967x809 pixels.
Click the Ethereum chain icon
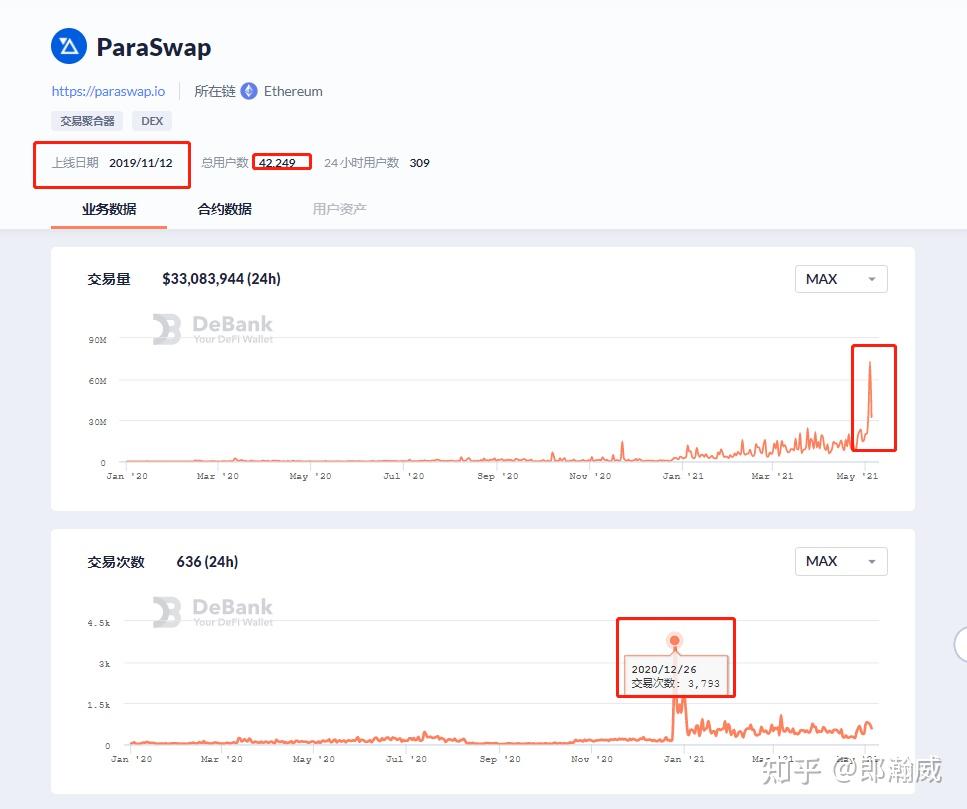[x=249, y=91]
